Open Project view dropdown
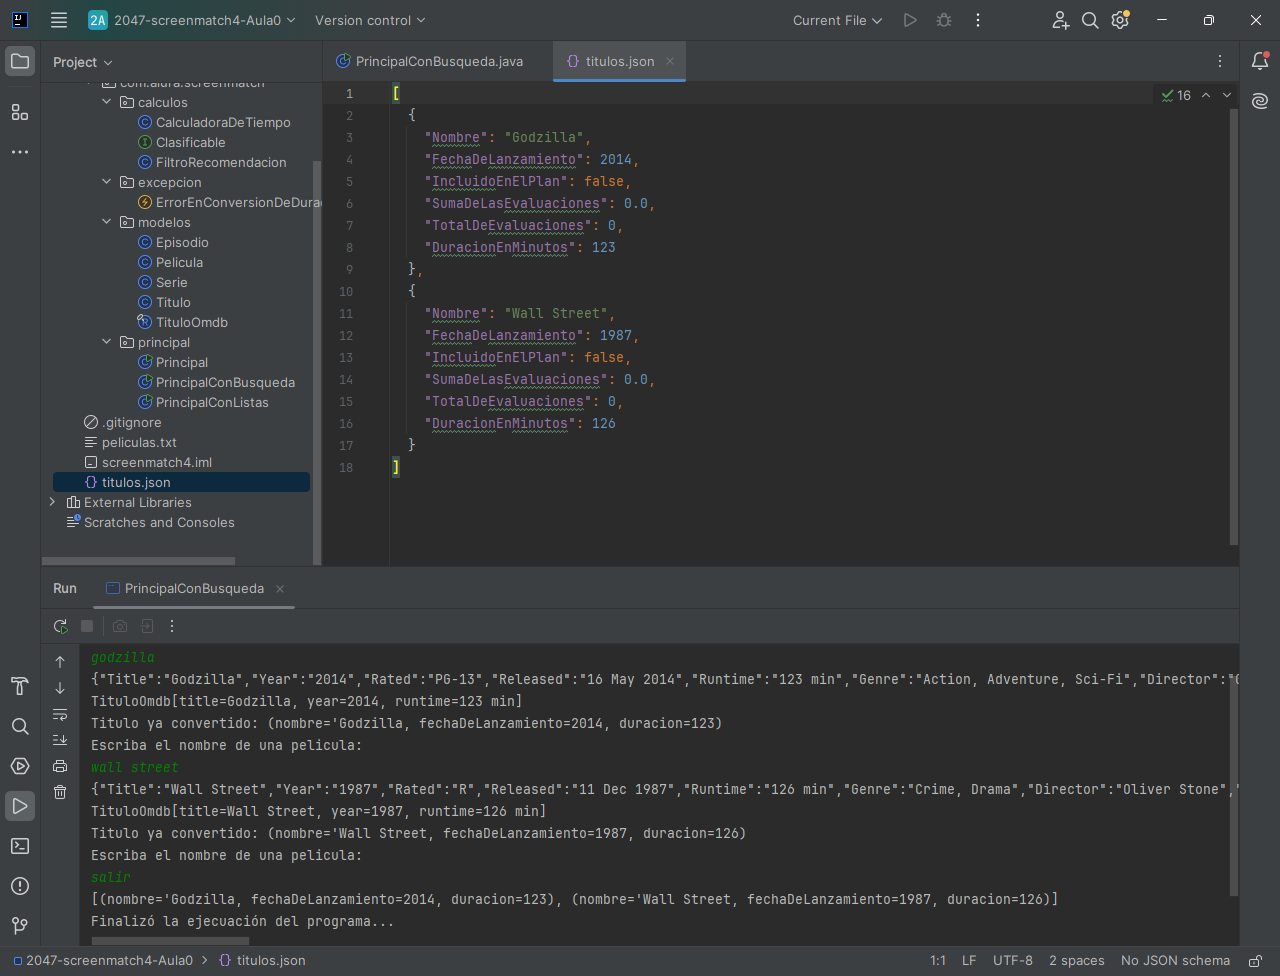This screenshot has height=976, width=1280. point(83,62)
